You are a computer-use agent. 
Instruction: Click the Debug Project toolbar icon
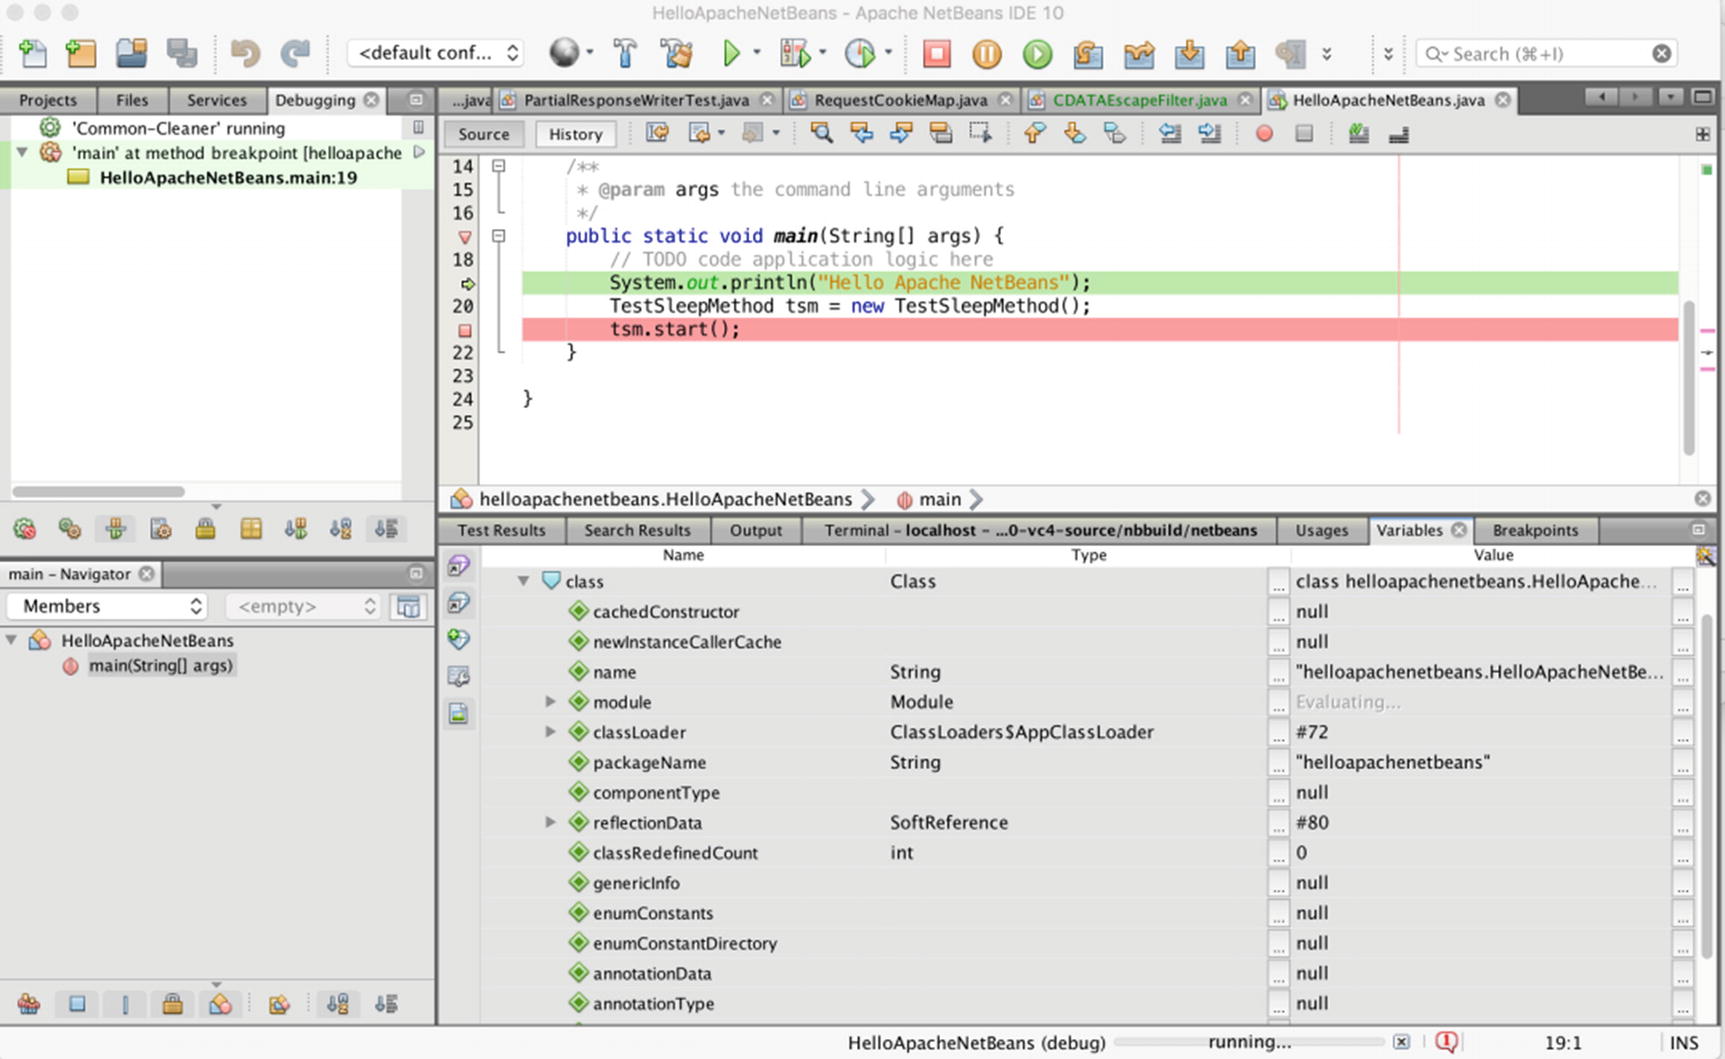click(x=796, y=53)
